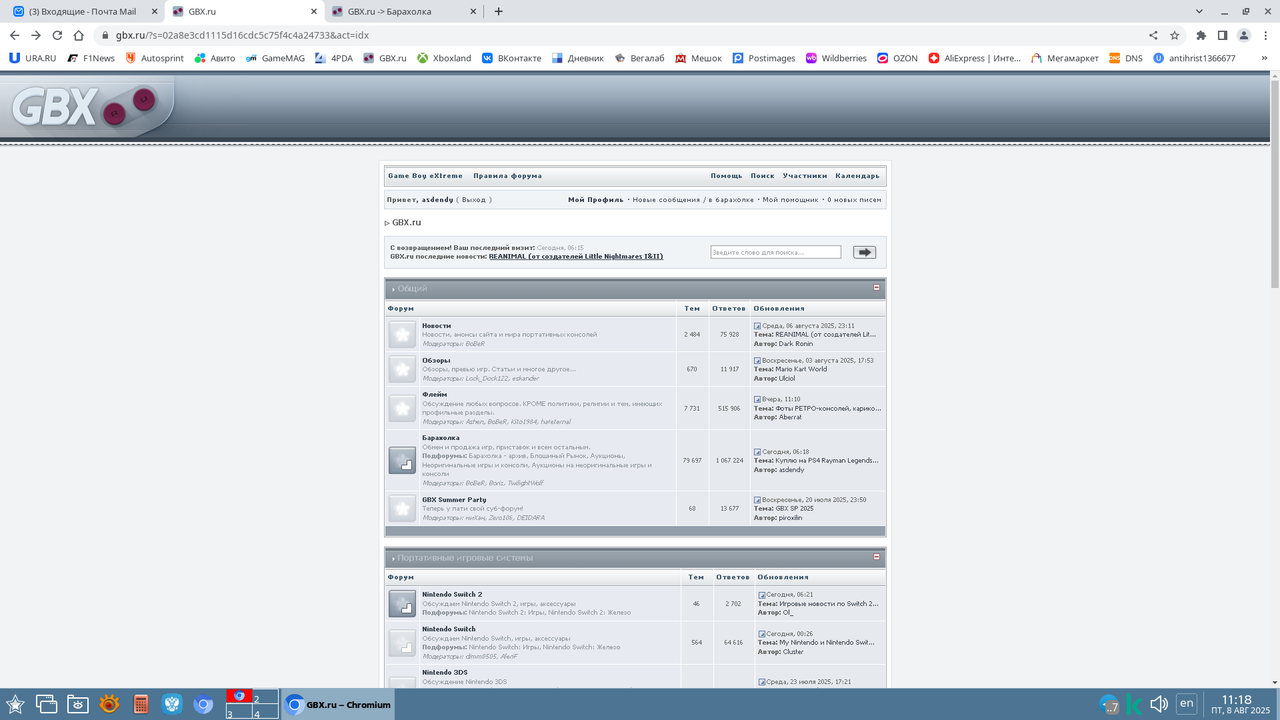The width and height of the screenshot is (1280, 720).
Task: Open the REANIMAL latest news link
Action: coord(576,256)
